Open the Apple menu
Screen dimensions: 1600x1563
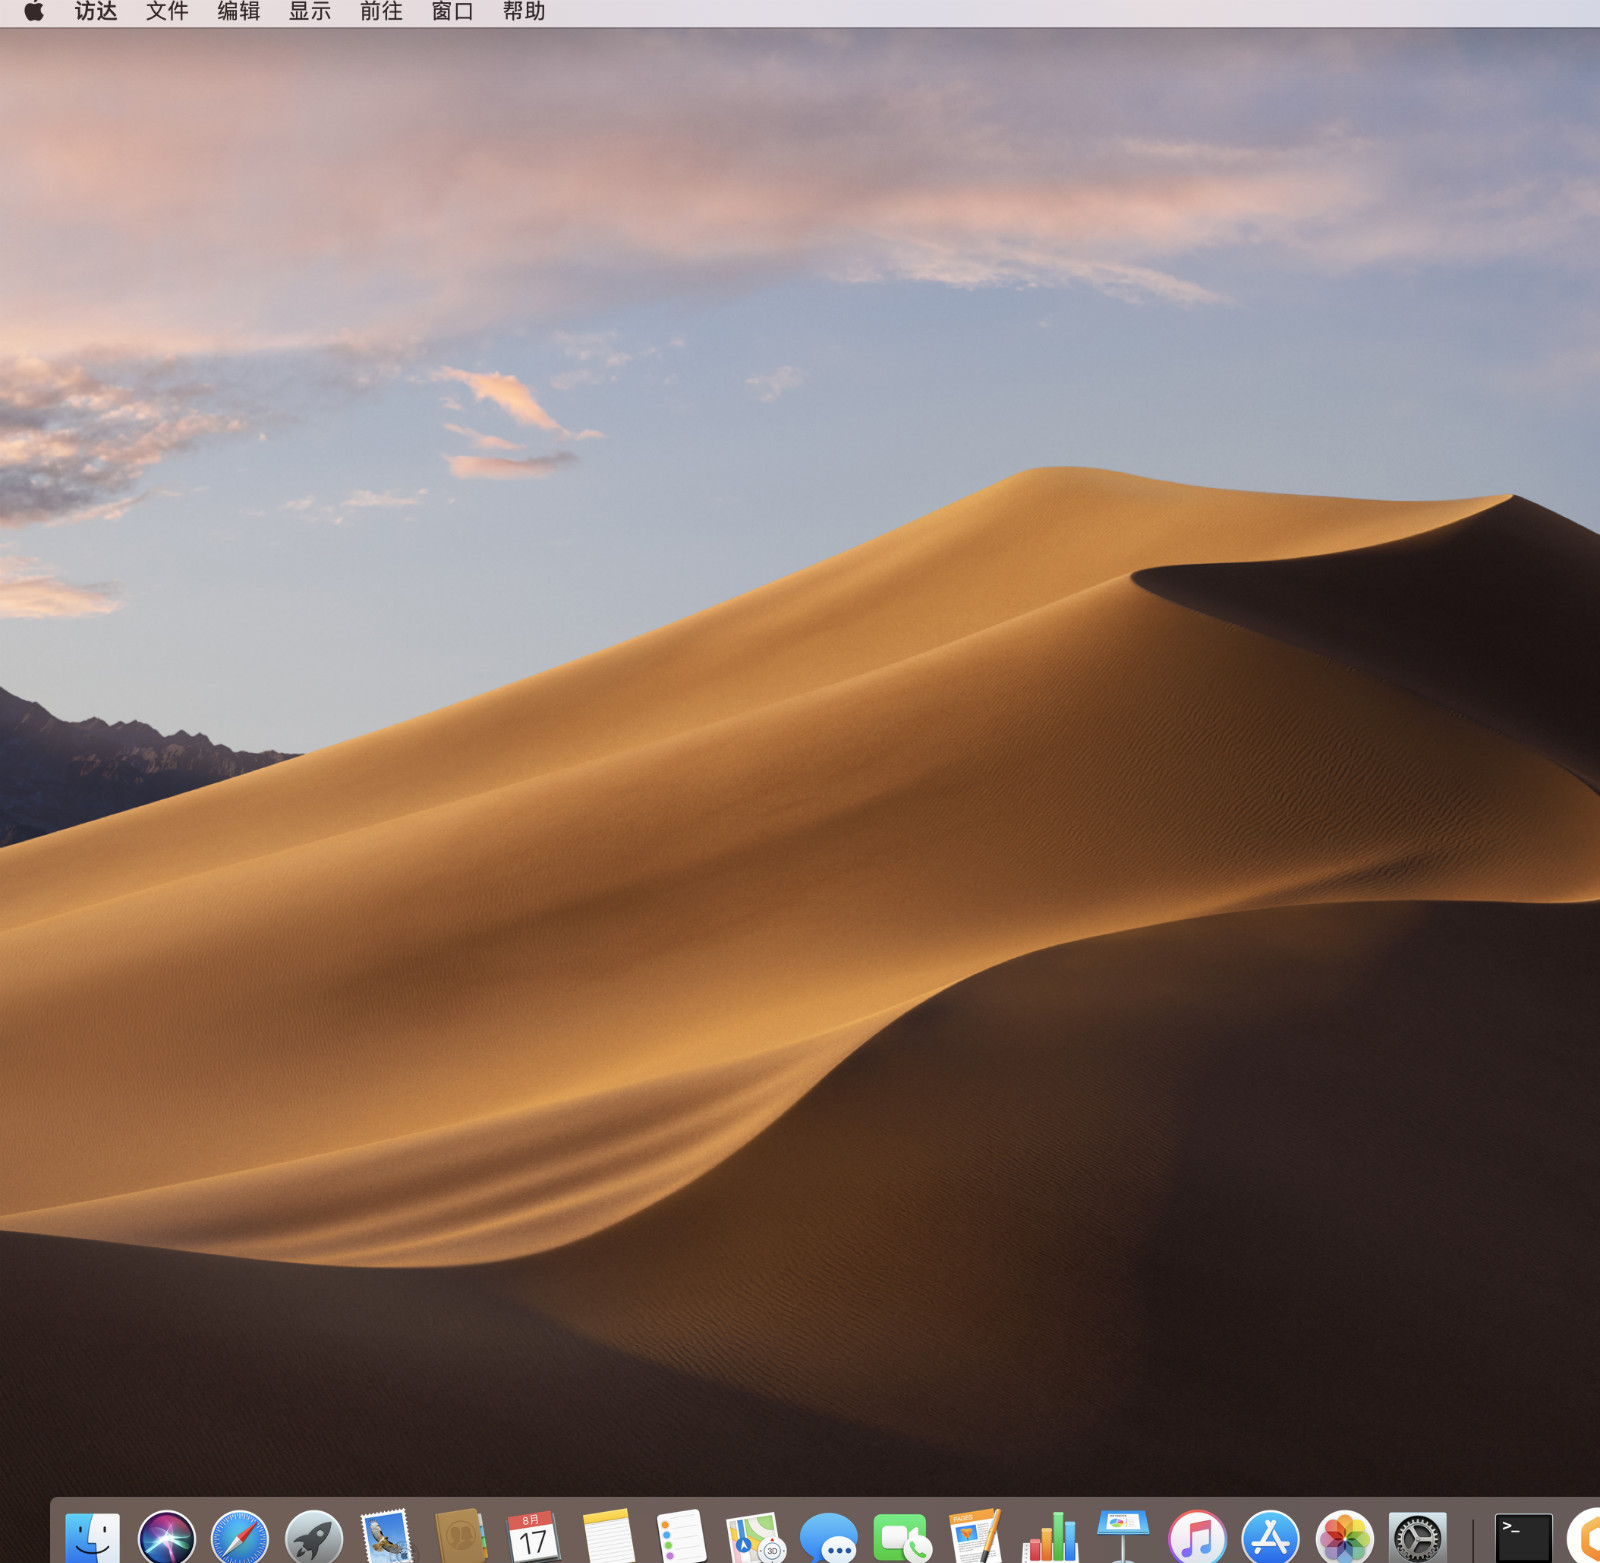pyautogui.click(x=34, y=11)
